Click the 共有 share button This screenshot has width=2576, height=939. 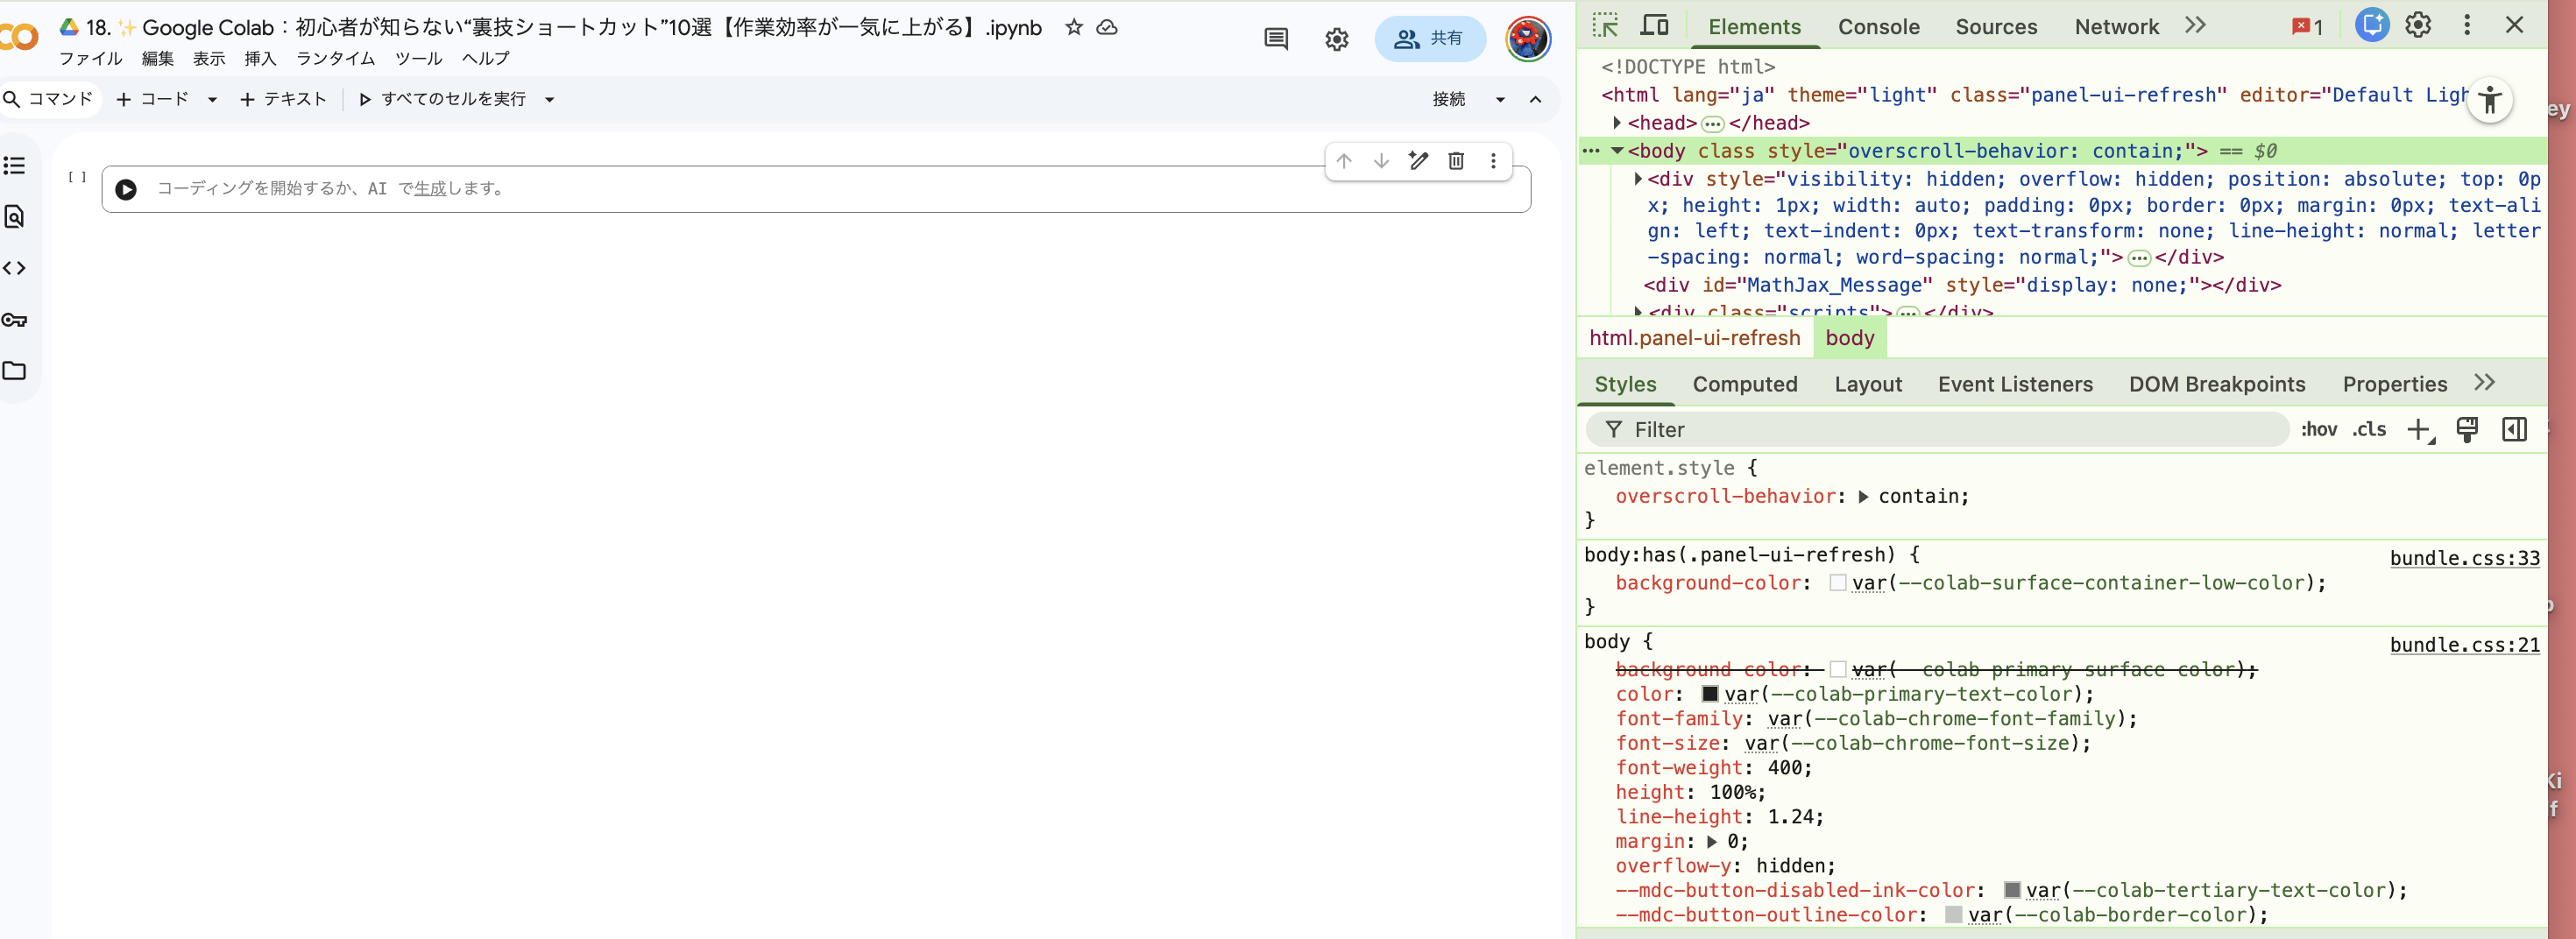coord(1430,39)
